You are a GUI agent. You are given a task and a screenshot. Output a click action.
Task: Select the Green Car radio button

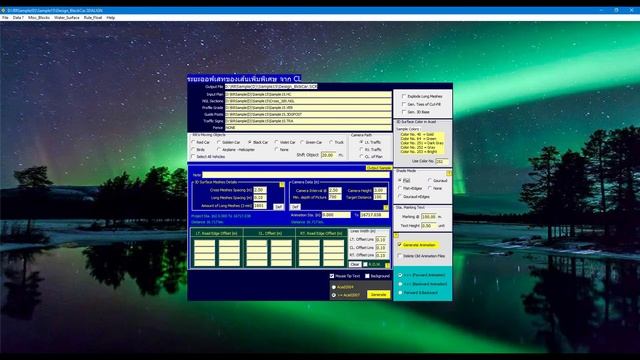pyautogui.click(x=302, y=142)
